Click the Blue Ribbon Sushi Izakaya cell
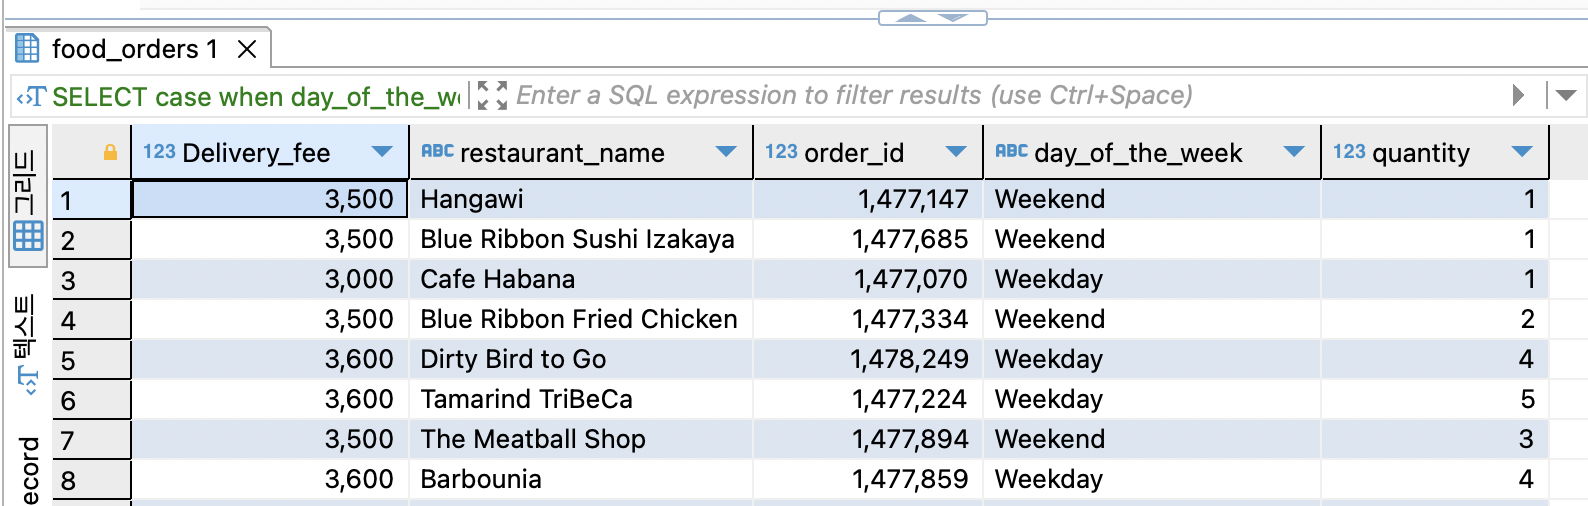1588x506 pixels. (581, 239)
